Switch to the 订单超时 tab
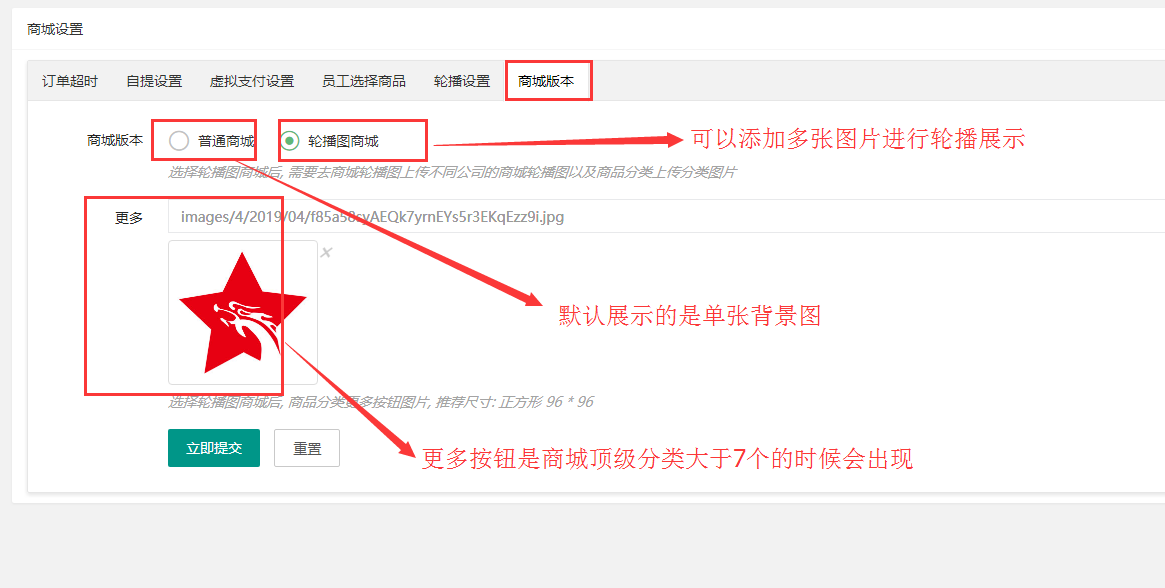Screen dimensions: 1165x588 [x=70, y=81]
